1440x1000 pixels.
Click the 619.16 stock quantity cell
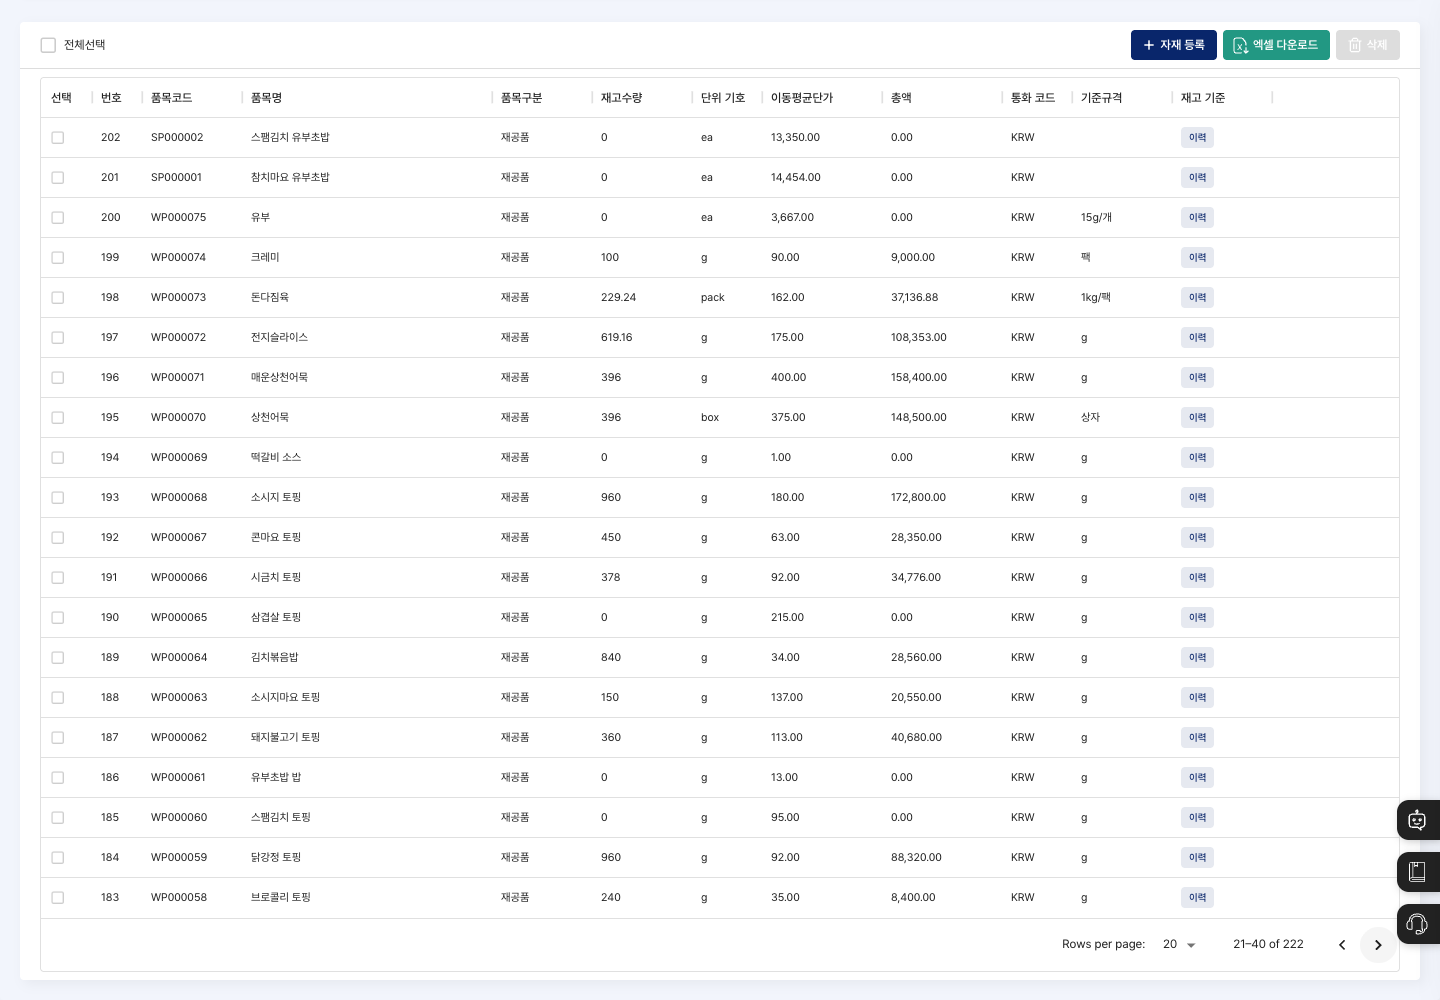point(616,338)
